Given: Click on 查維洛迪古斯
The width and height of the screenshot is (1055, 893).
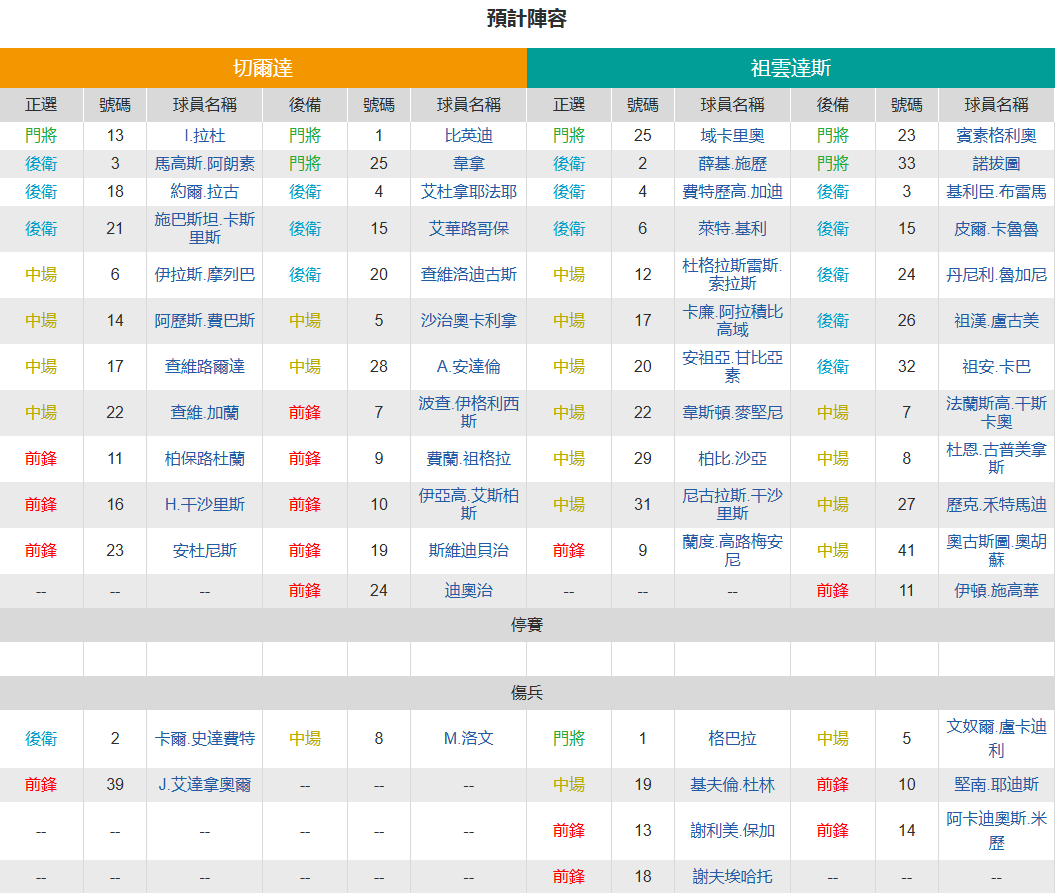Looking at the screenshot, I should click(x=468, y=275).
